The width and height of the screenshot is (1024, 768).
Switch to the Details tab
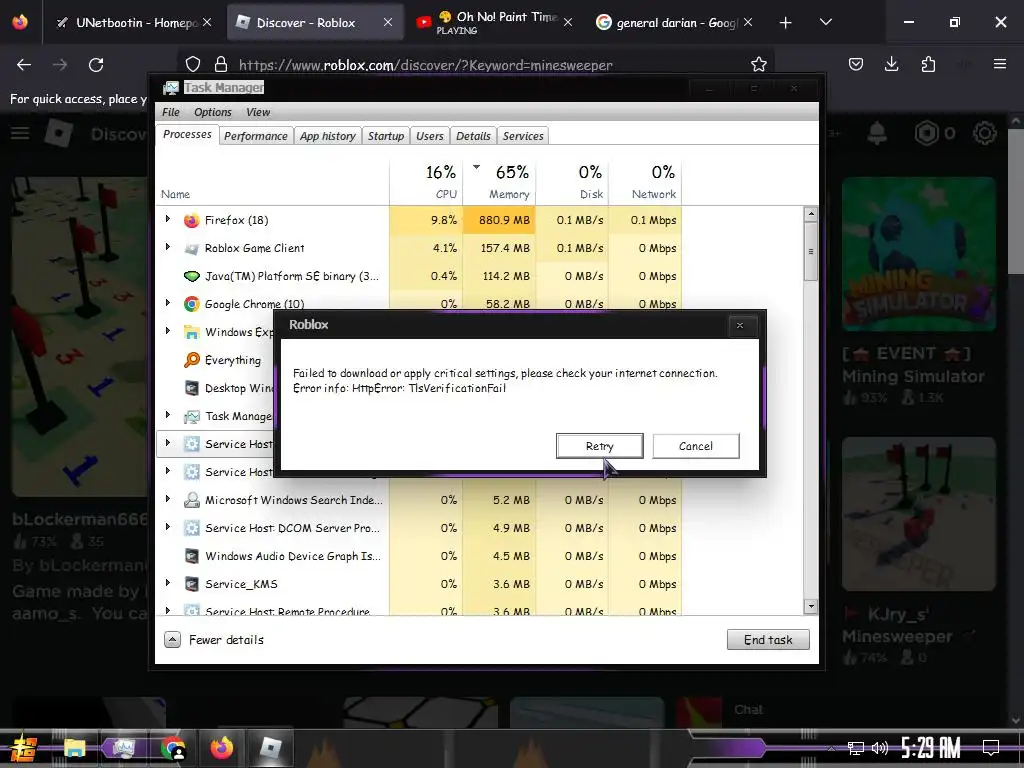coord(473,136)
